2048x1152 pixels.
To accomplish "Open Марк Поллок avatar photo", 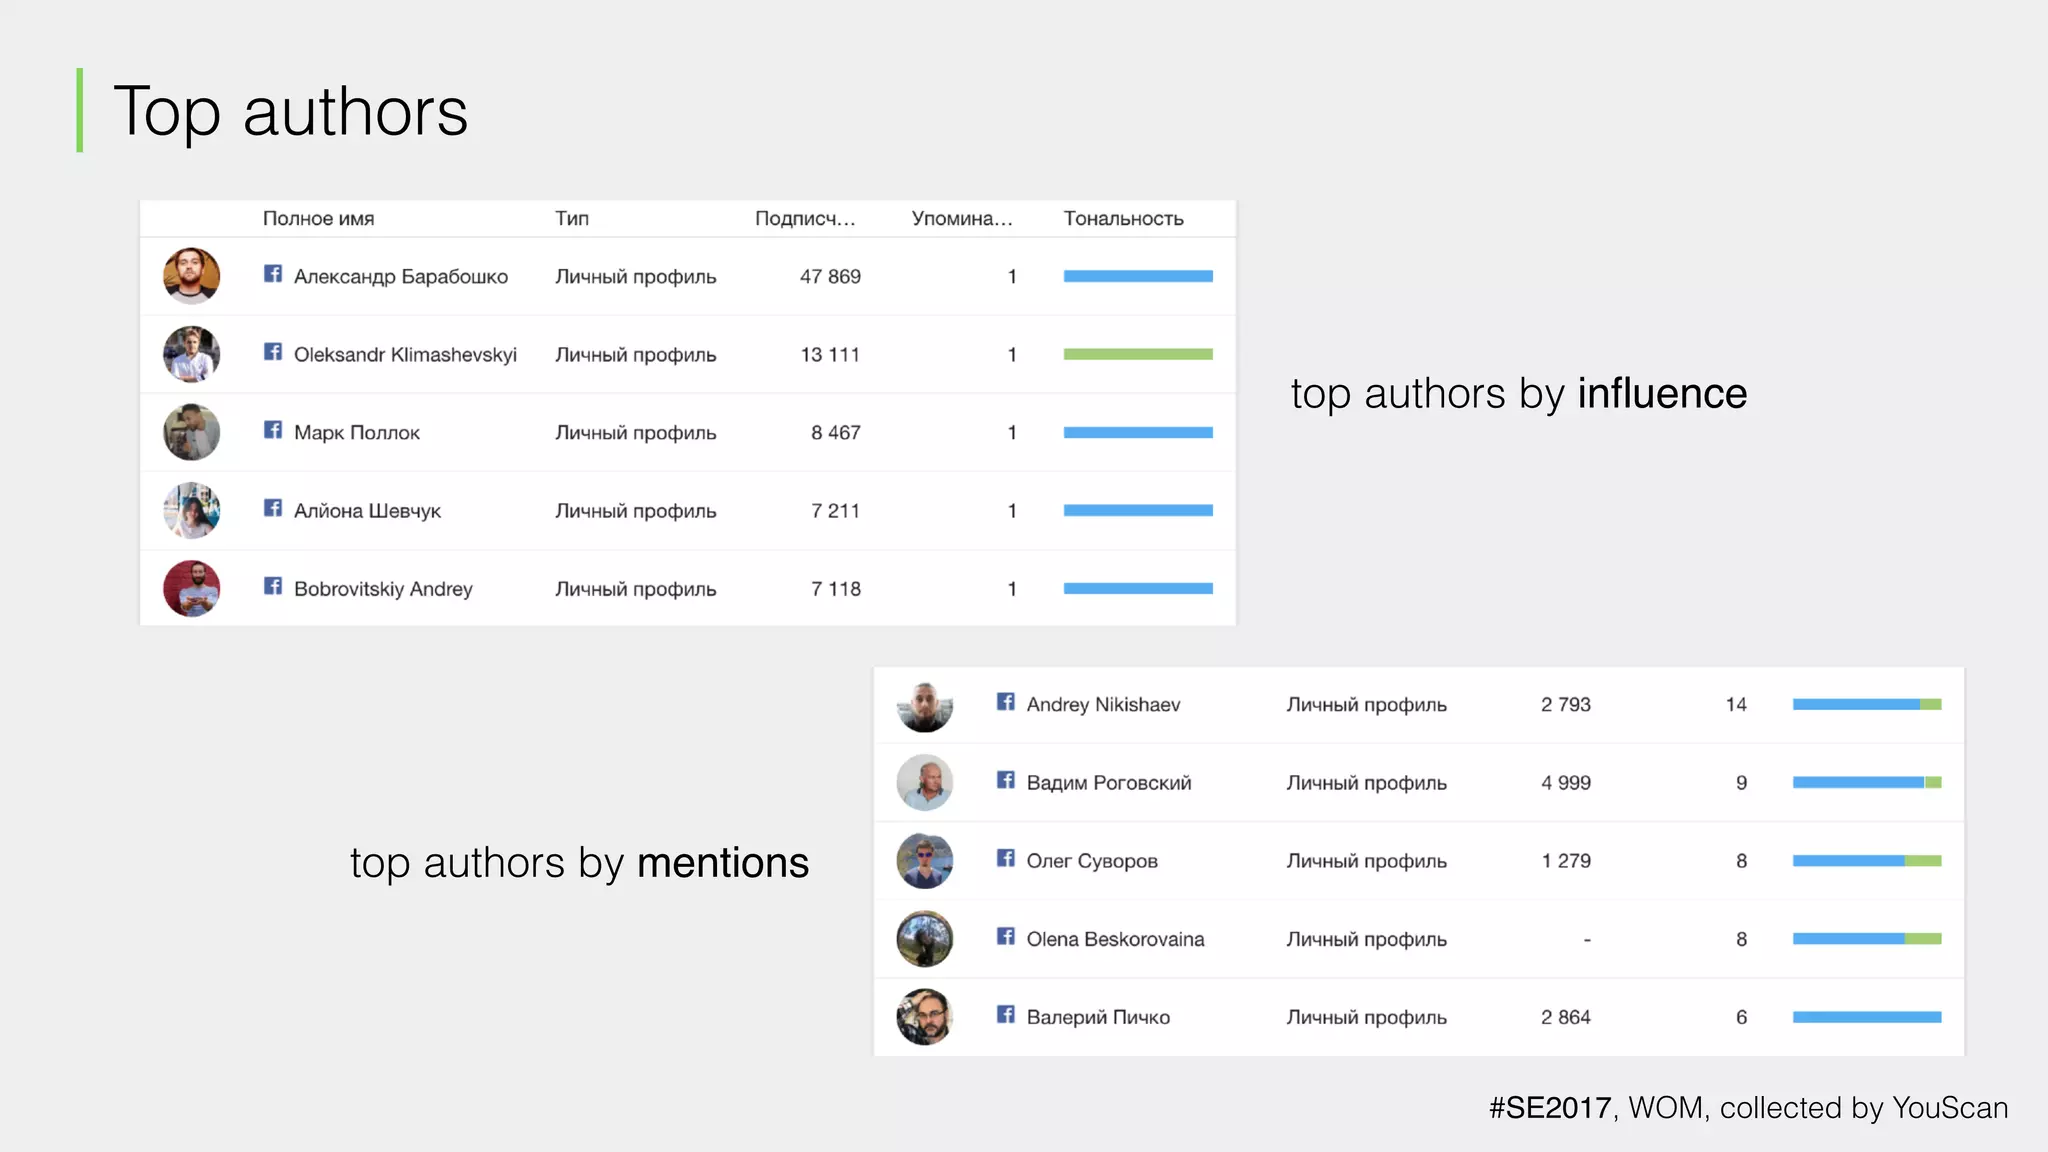I will coord(192,432).
